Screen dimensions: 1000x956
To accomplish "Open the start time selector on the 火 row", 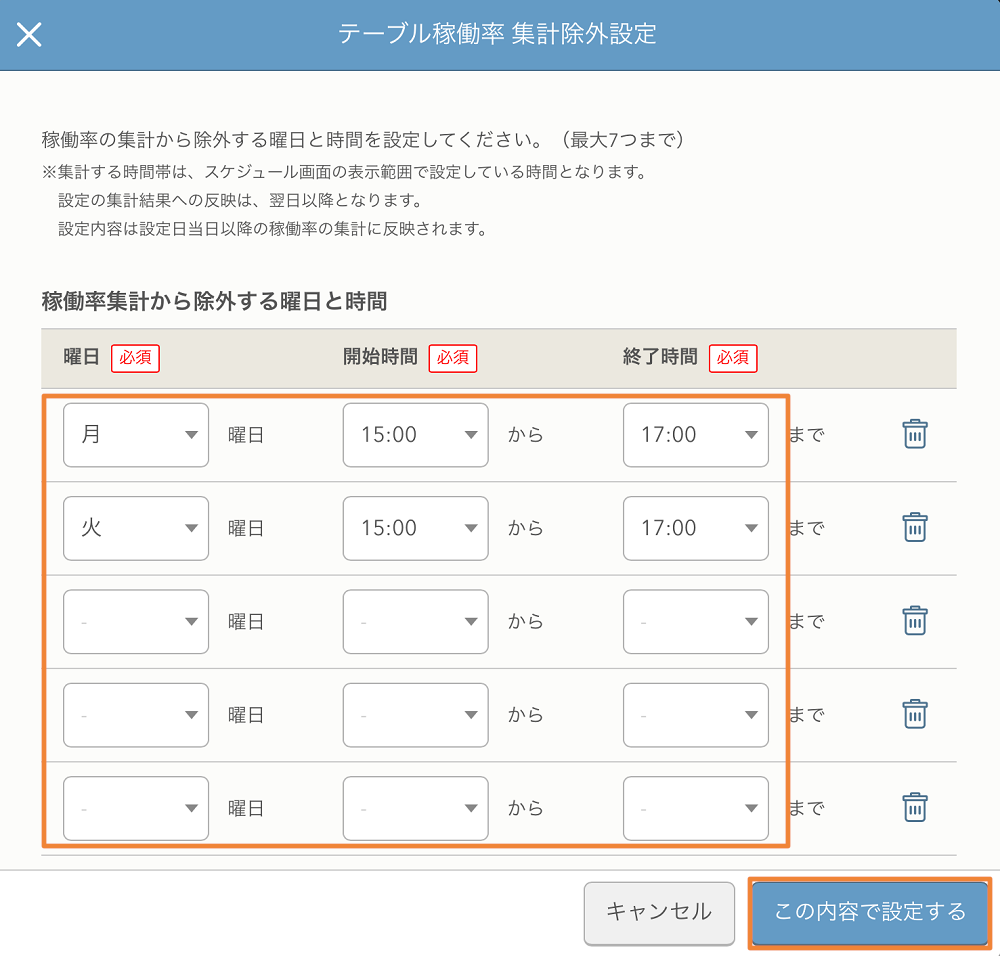I will (415, 528).
